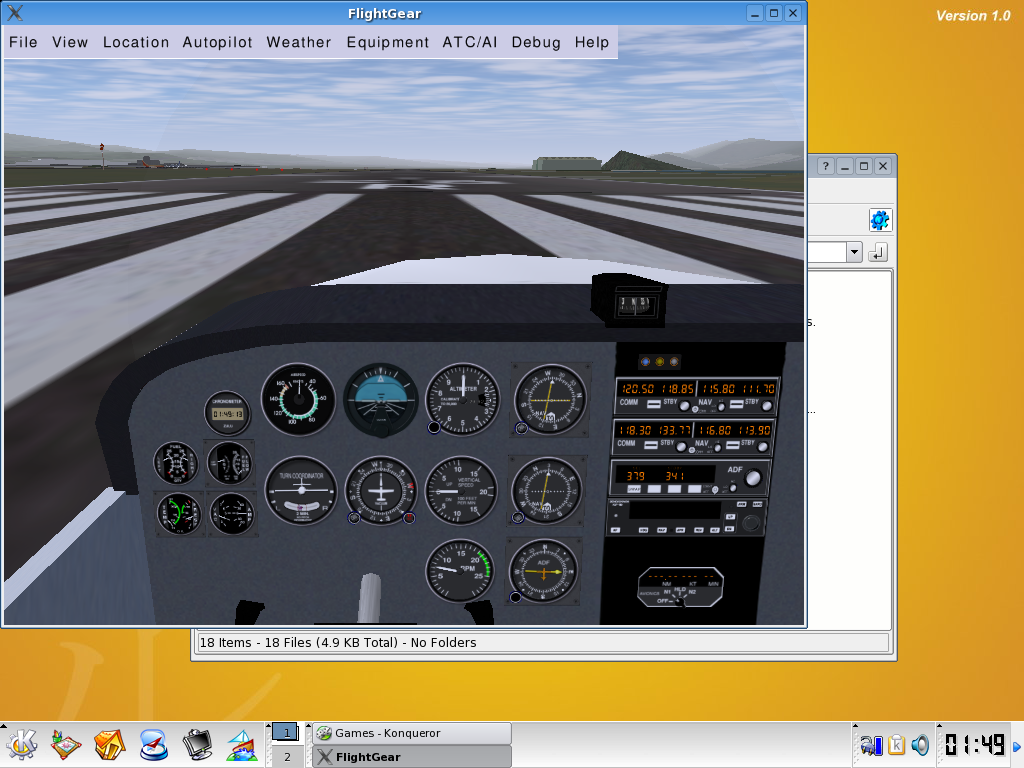Image resolution: width=1024 pixels, height=768 pixels.
Task: Click the attitude indicator (artificial horizon)
Action: pos(381,400)
